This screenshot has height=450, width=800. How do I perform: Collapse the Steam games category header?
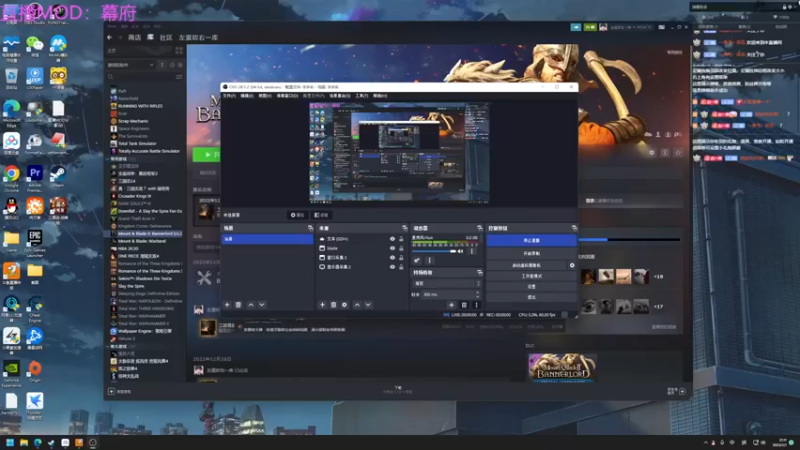pos(120,159)
